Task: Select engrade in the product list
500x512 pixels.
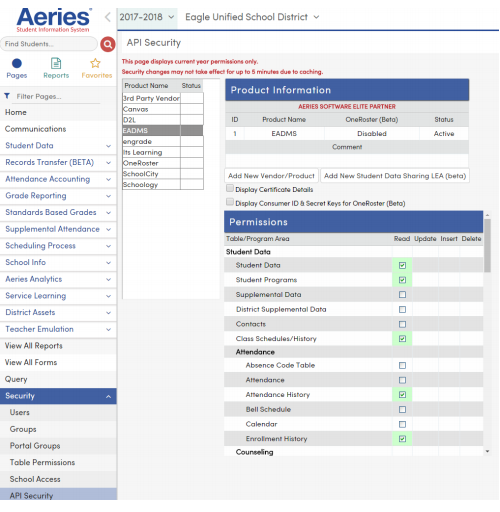Action: tap(163, 142)
